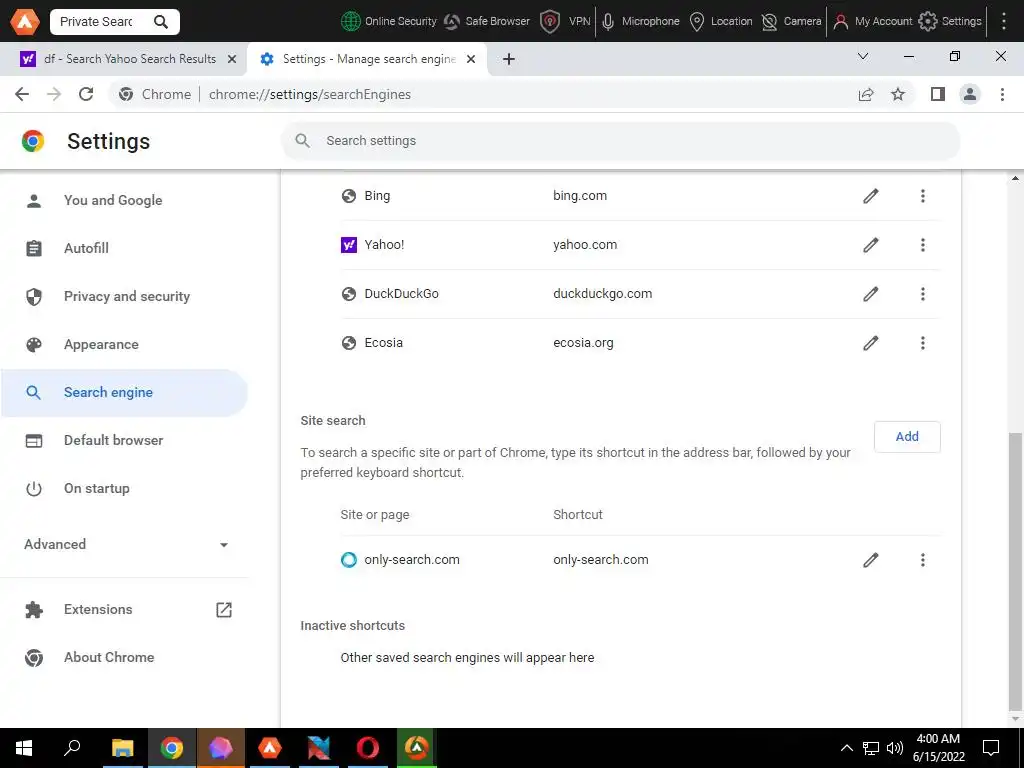Close the Settings tab

pos(471,59)
